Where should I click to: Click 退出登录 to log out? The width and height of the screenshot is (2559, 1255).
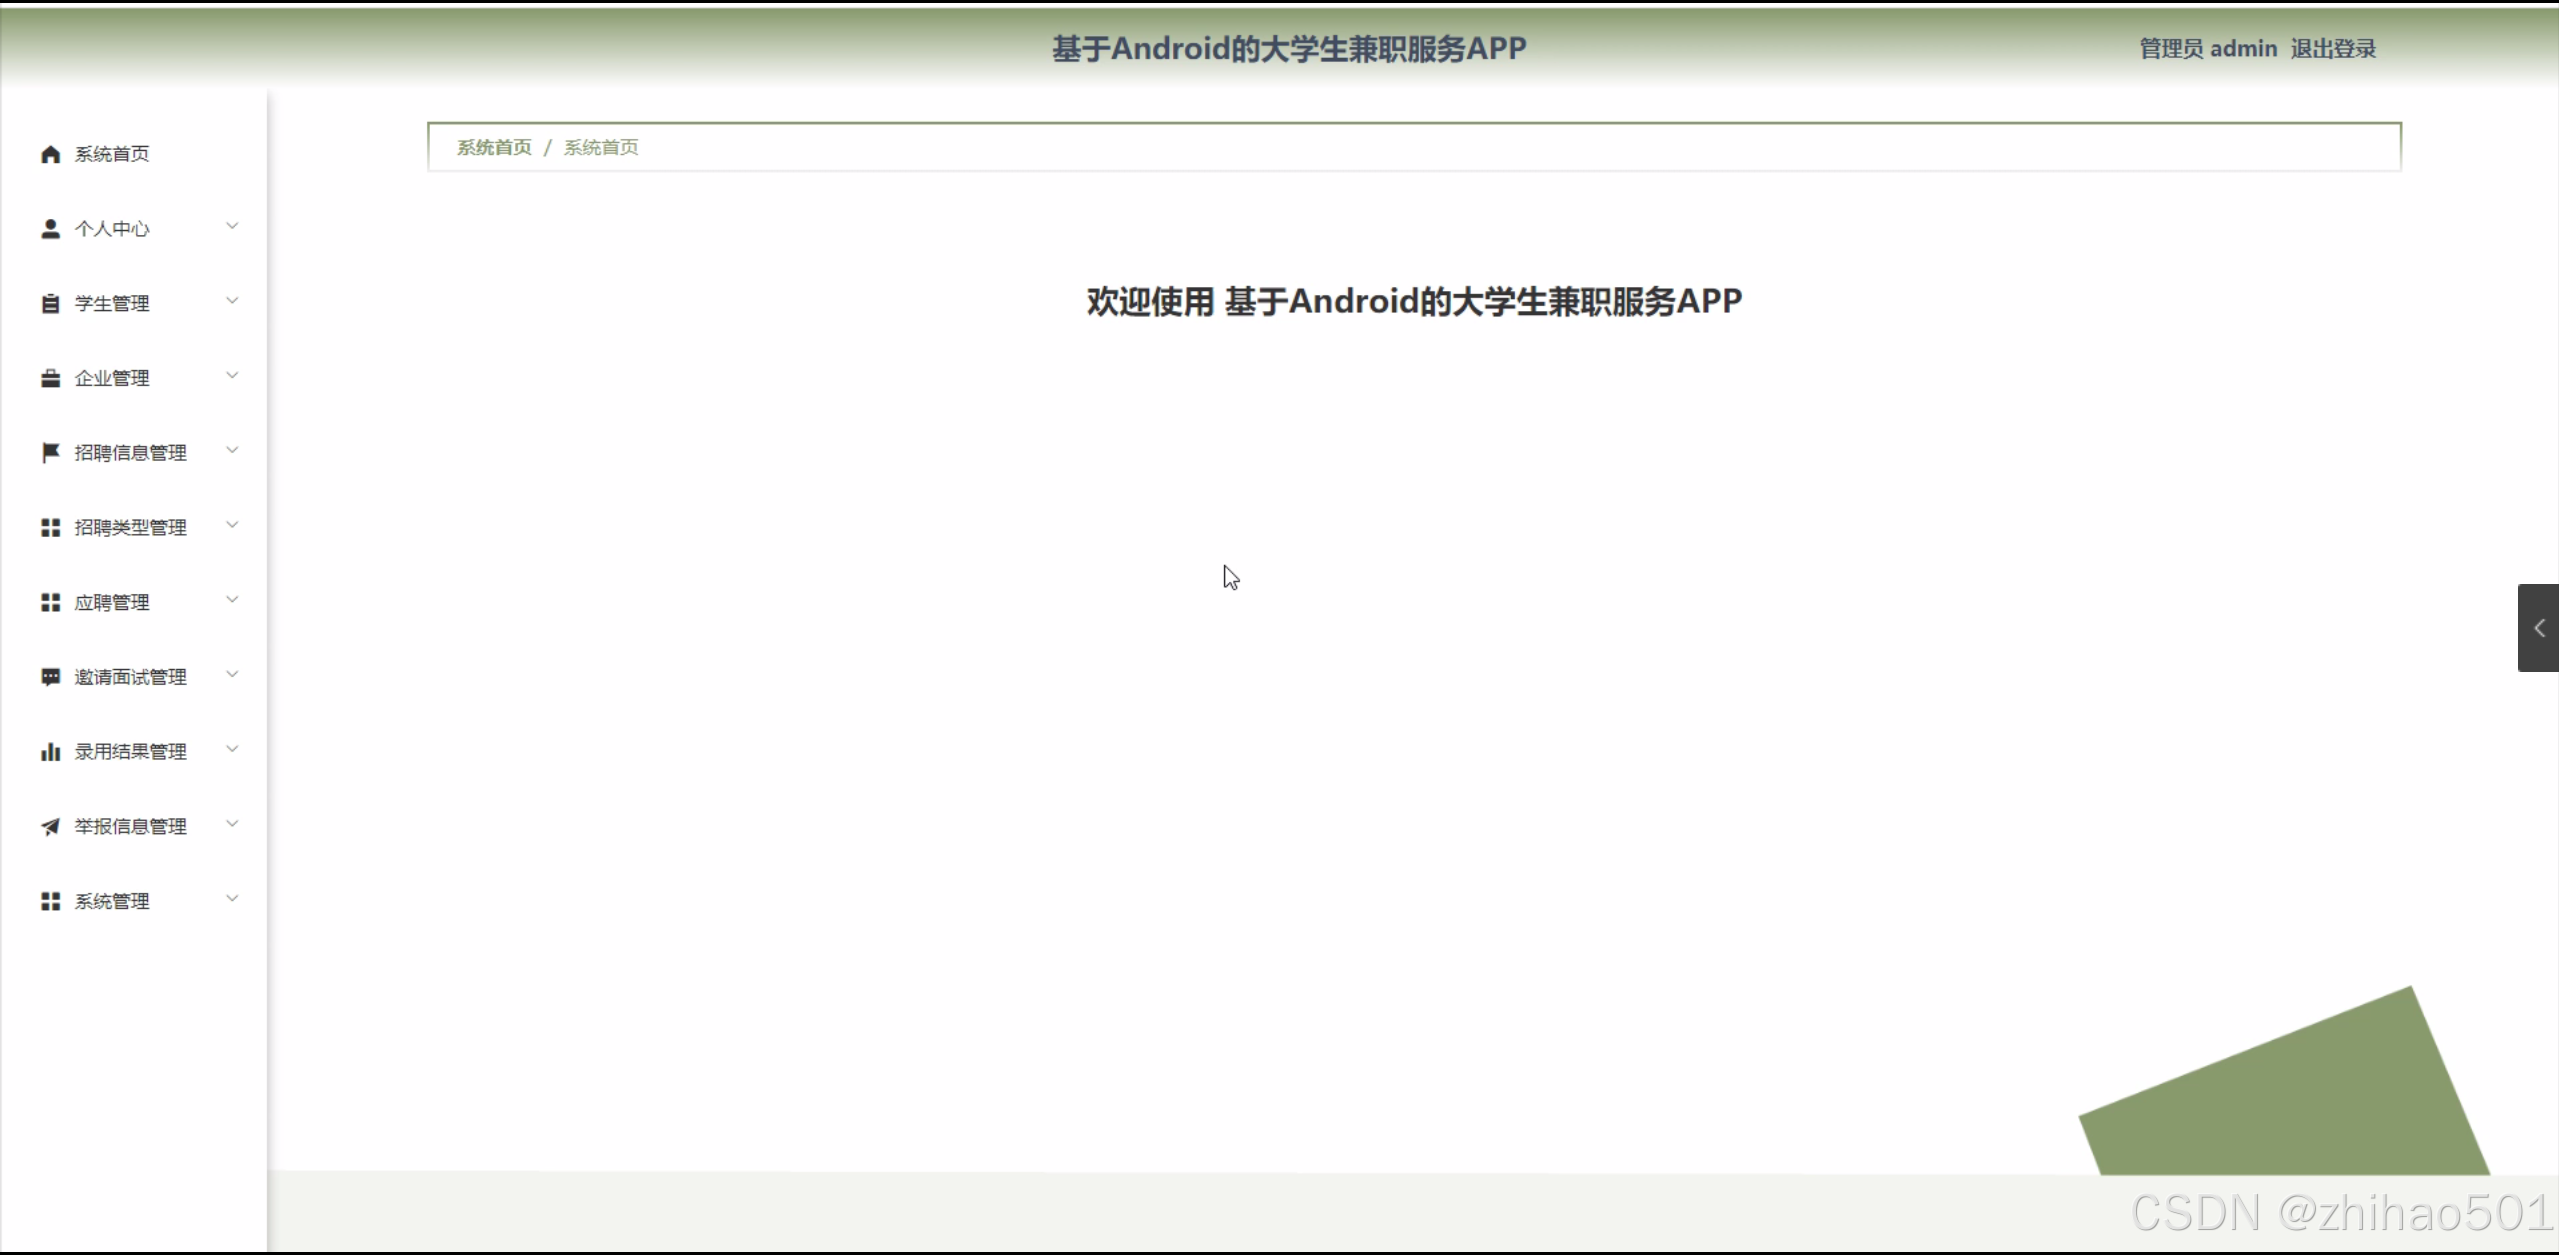point(2334,48)
